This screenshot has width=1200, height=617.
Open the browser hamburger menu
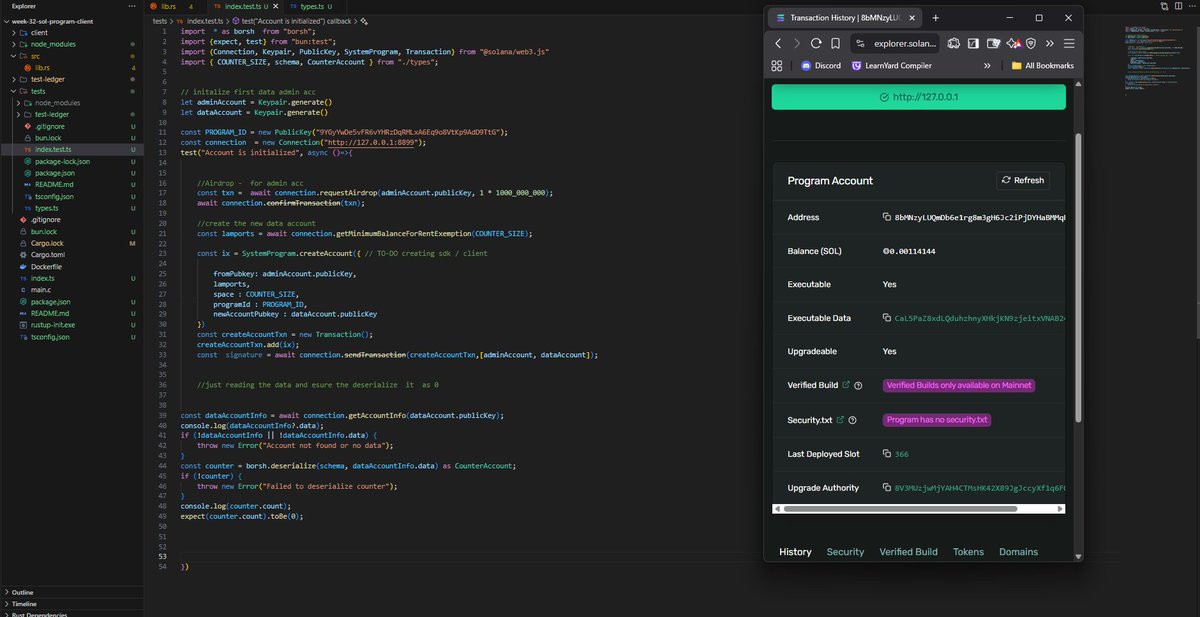point(1069,43)
